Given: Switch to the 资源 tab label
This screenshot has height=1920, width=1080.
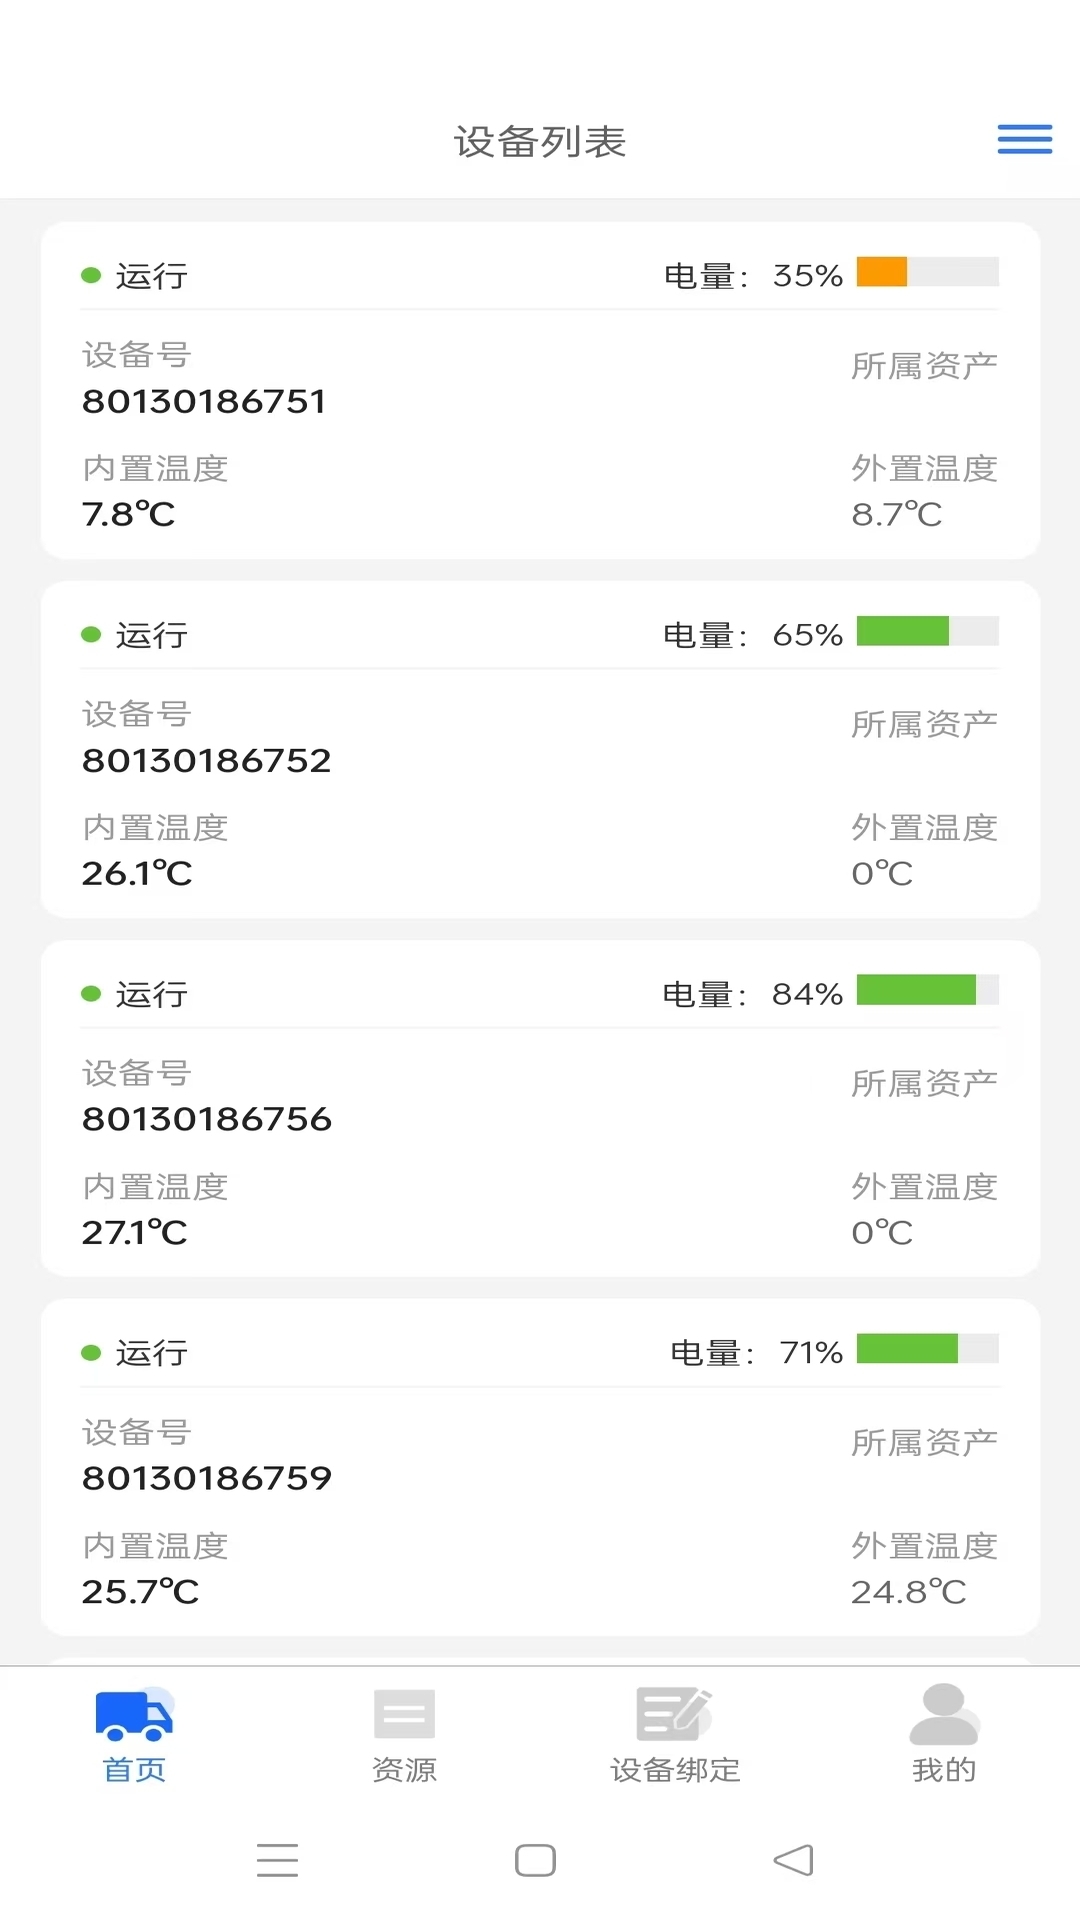Looking at the screenshot, I should click(404, 1770).
